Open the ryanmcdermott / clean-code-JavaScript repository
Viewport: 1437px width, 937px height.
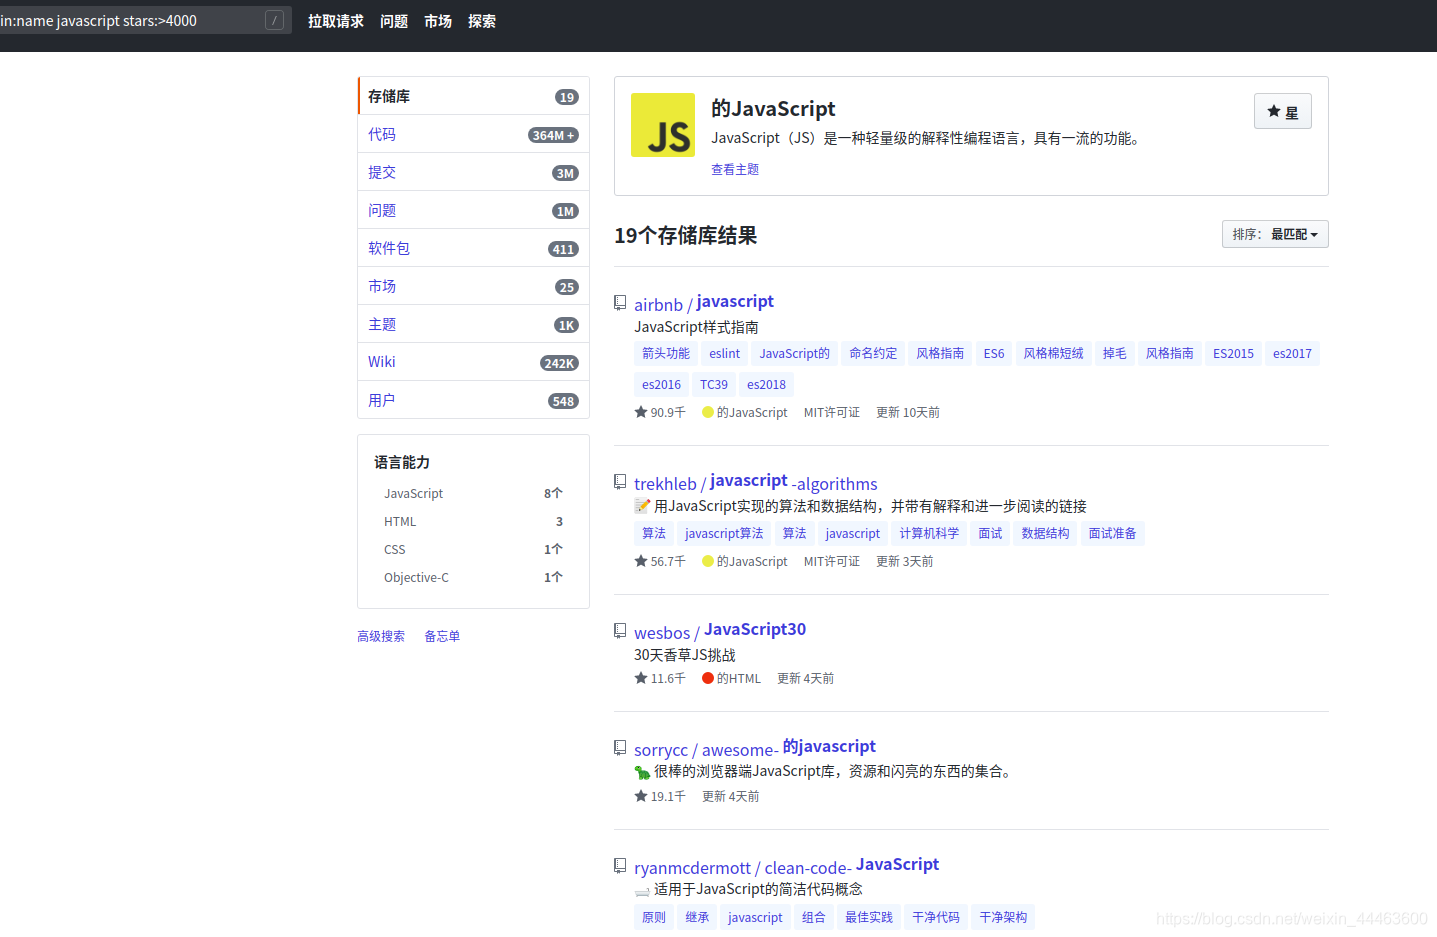(x=787, y=866)
